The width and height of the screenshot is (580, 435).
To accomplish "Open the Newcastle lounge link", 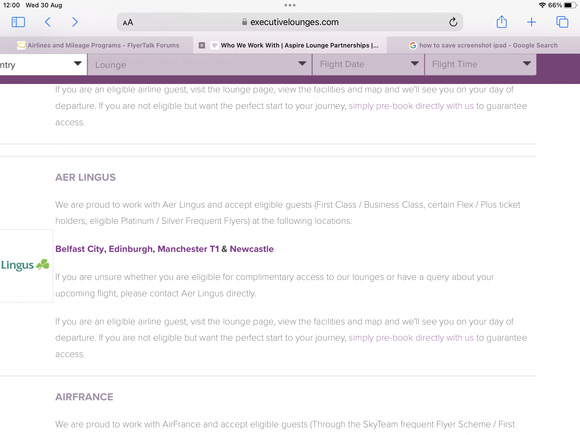I will click(x=252, y=249).
